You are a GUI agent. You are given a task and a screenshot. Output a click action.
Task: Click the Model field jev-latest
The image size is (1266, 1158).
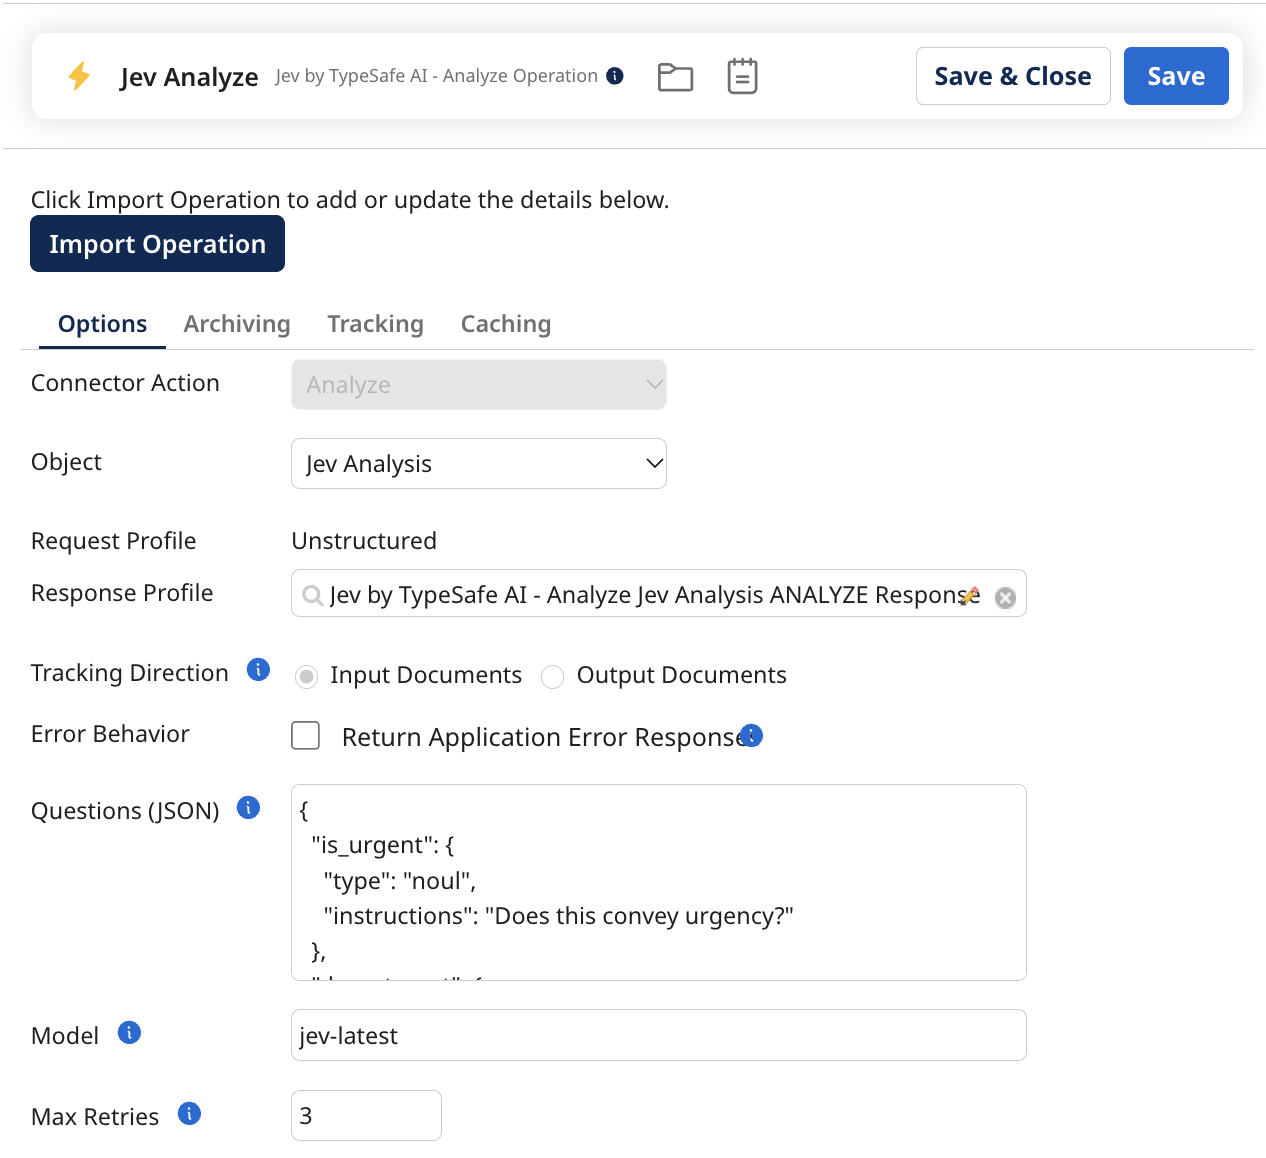(x=659, y=1035)
